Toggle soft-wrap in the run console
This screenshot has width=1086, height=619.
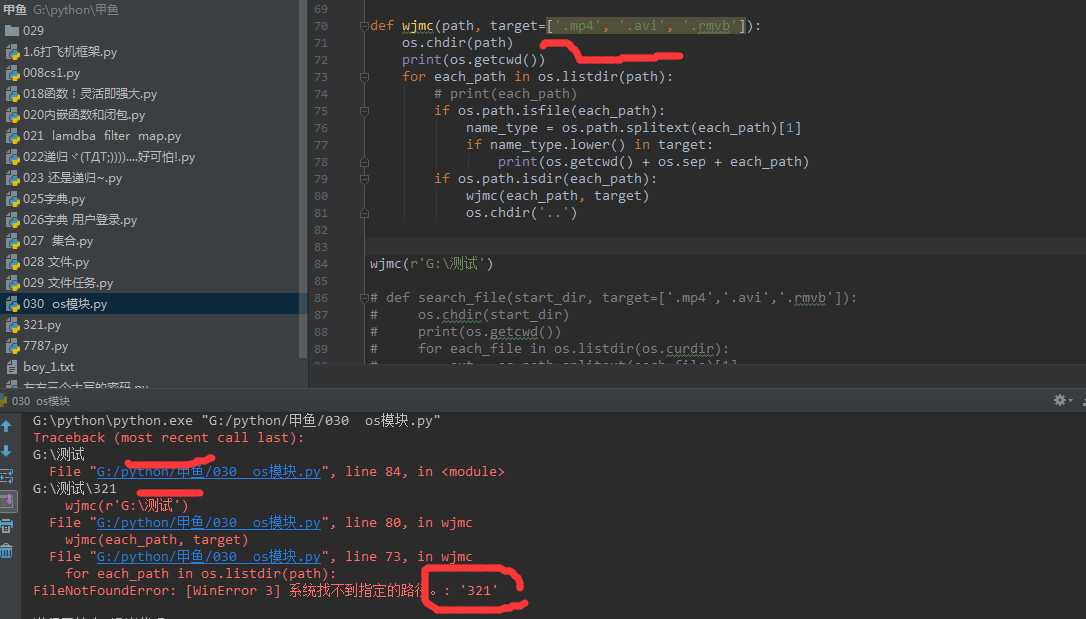point(7,476)
